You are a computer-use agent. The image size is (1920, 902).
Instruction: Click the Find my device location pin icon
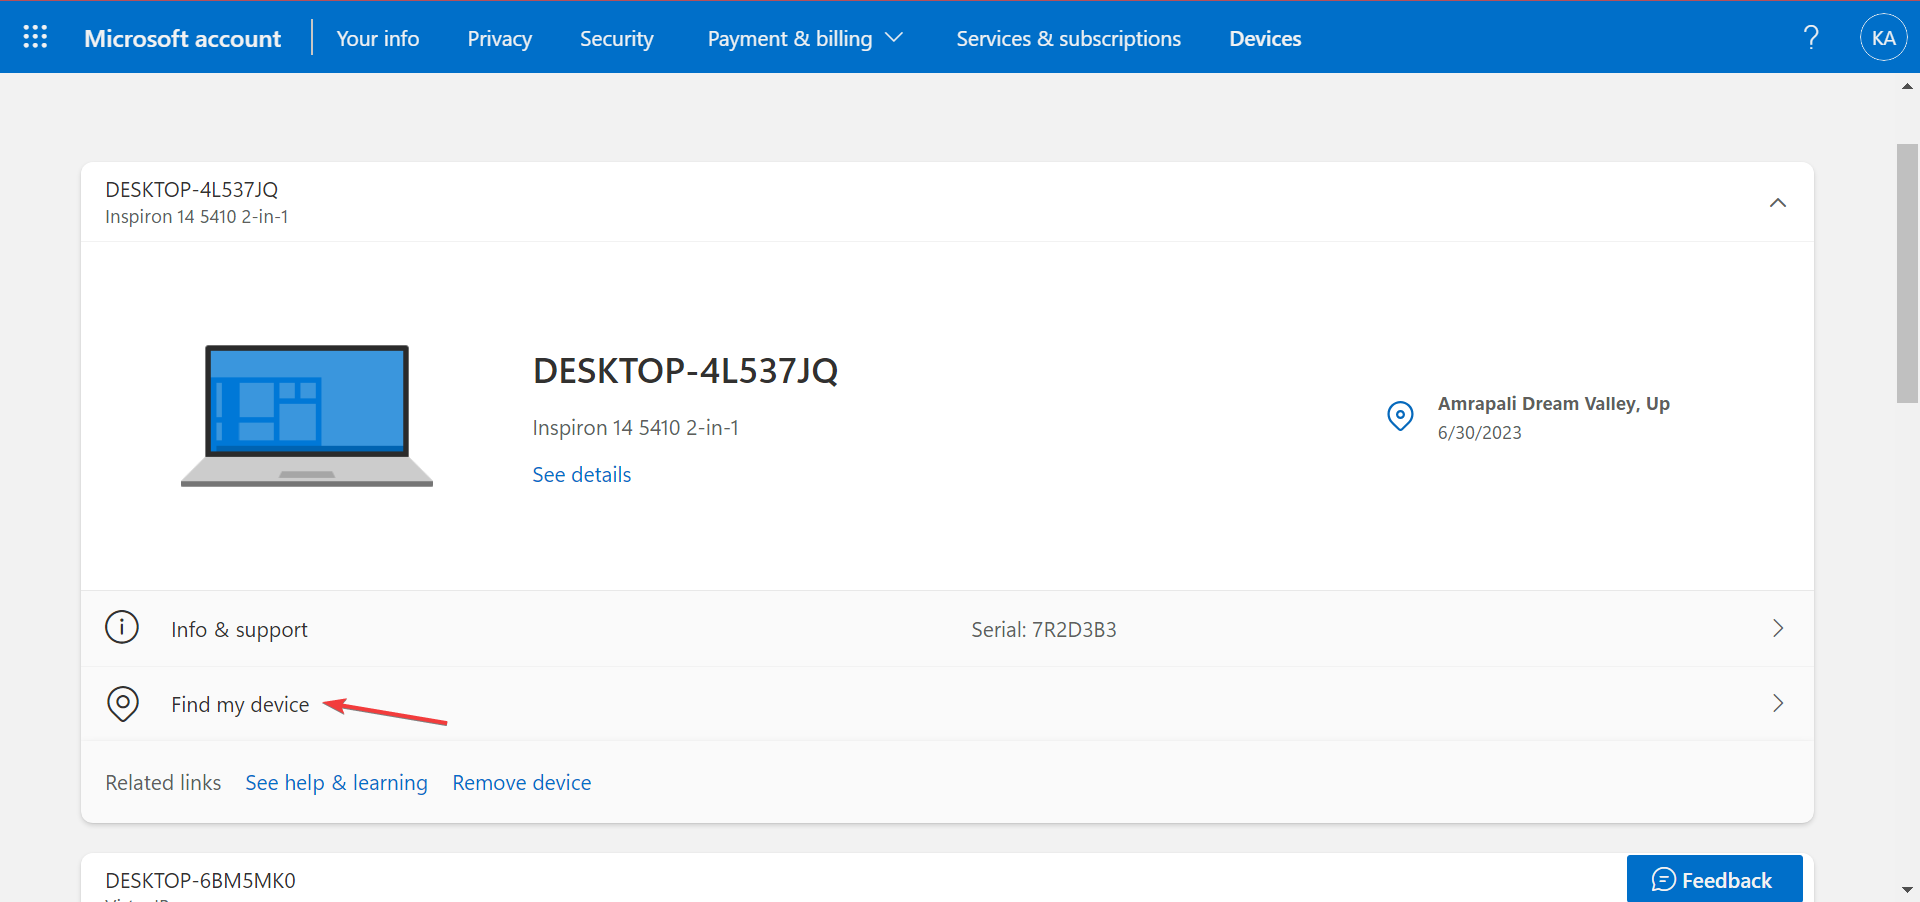[122, 703]
